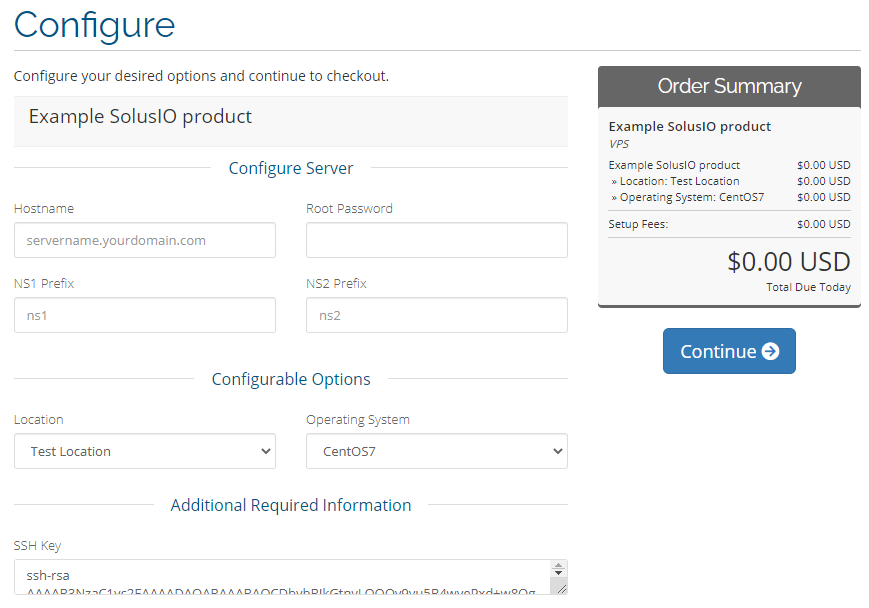Click the Setup Fees line in summary
The image size is (869, 608).
pos(638,224)
